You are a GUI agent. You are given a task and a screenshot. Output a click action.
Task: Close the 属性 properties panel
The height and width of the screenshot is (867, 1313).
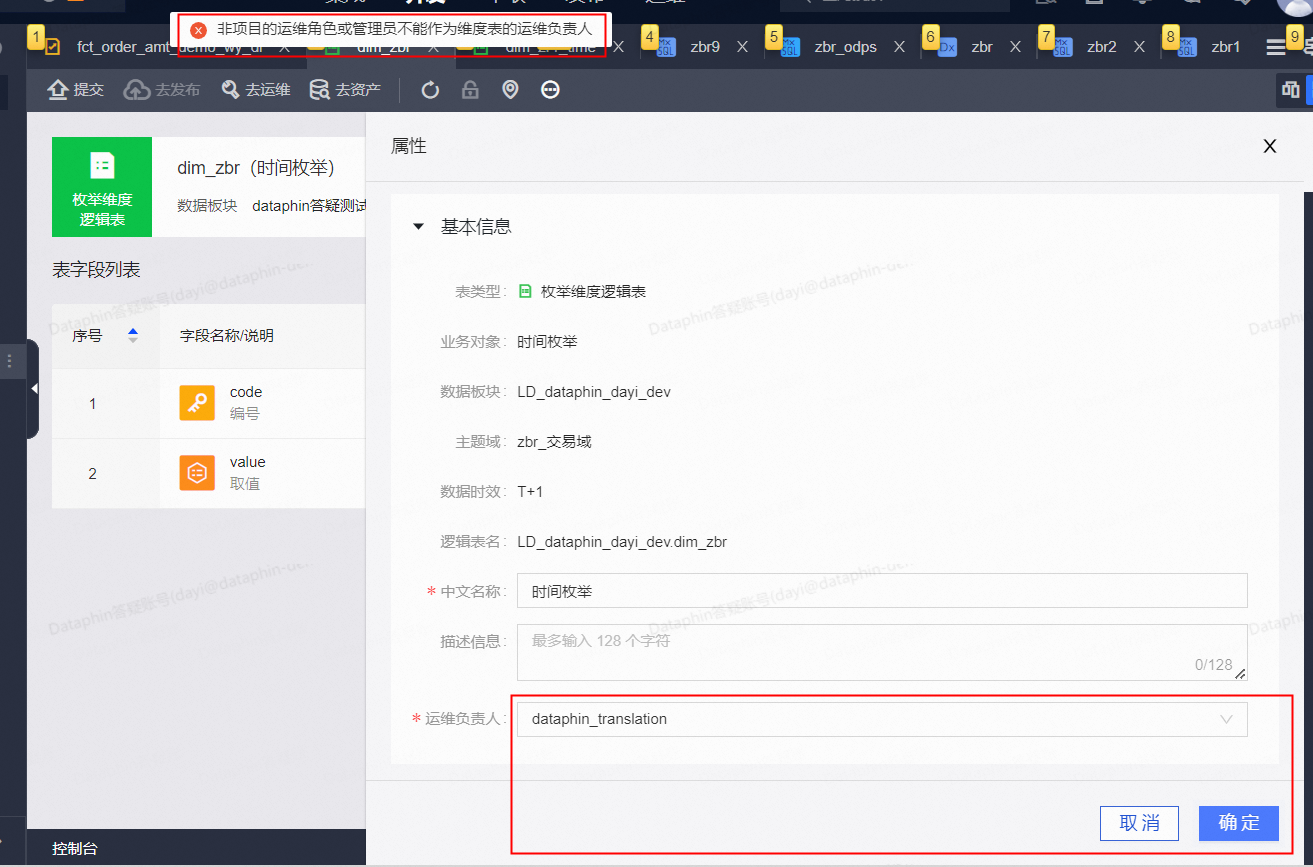[1269, 146]
